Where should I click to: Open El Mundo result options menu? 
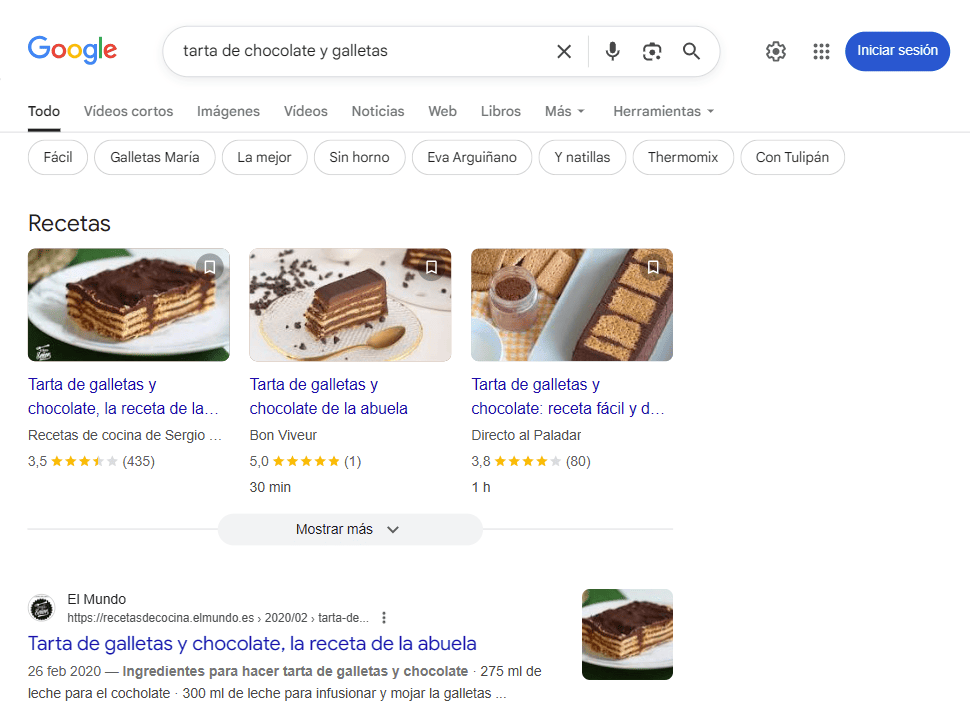coord(384,617)
